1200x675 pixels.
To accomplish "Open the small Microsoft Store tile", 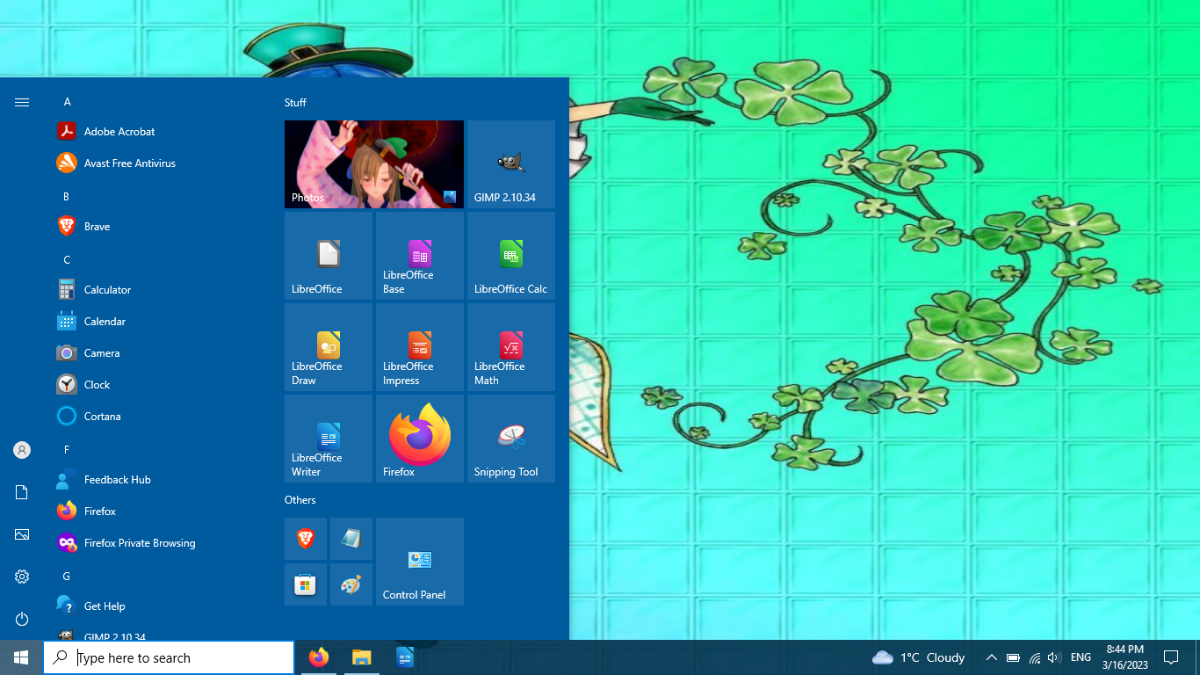I will [306, 584].
